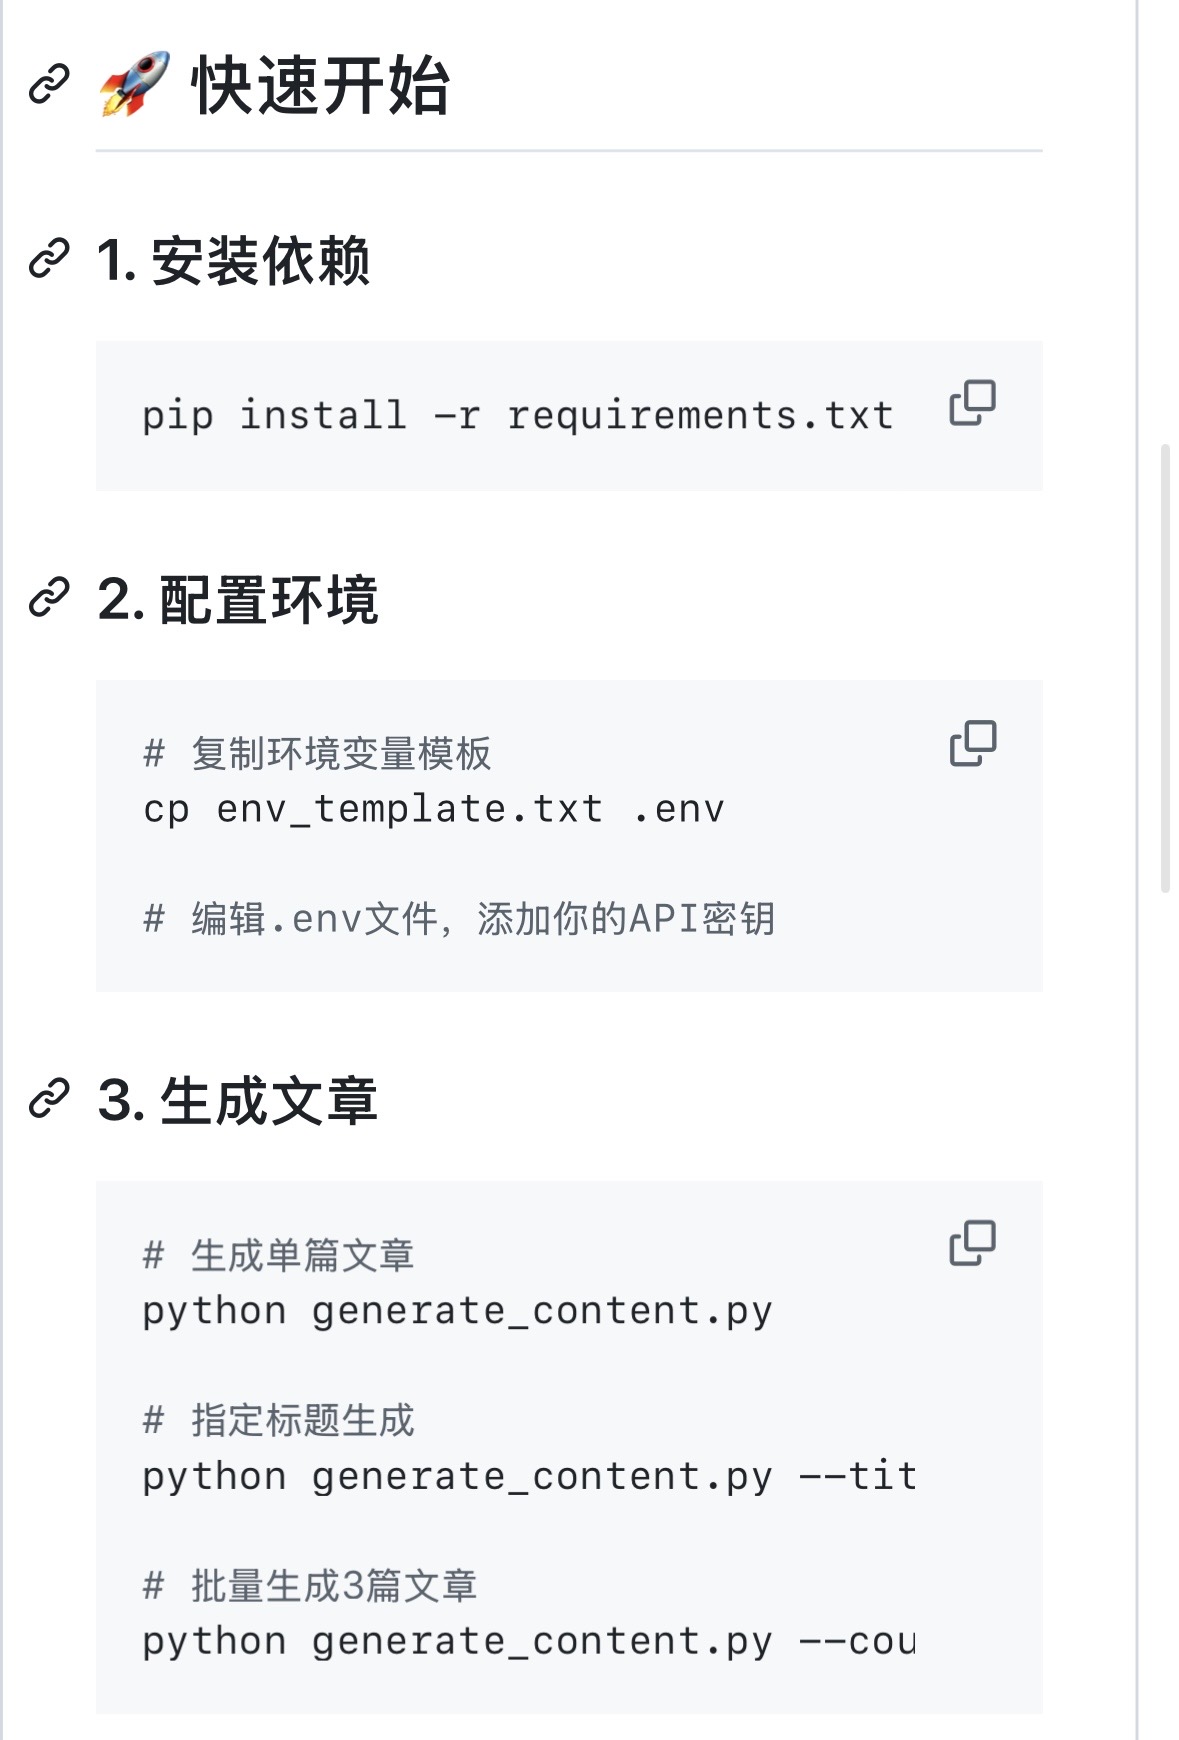
Task: Click the generate_content.py --tit command line
Action: click(x=529, y=1476)
